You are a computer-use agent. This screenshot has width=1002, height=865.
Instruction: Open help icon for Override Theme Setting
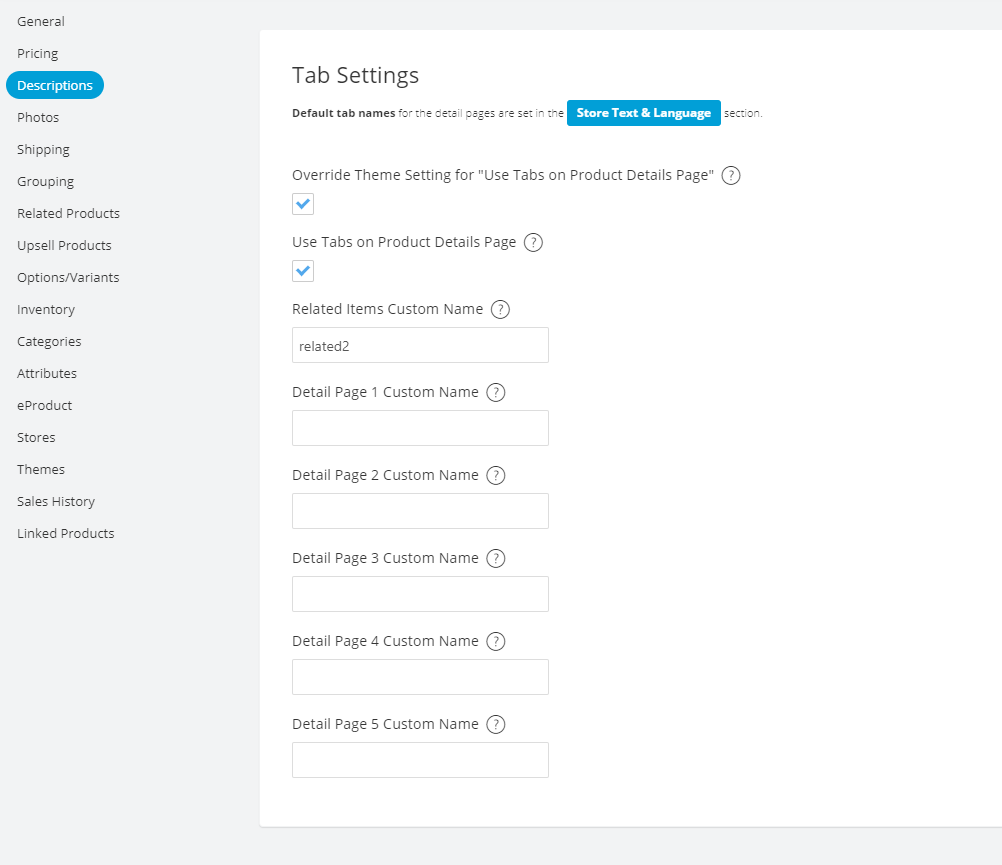(730, 175)
